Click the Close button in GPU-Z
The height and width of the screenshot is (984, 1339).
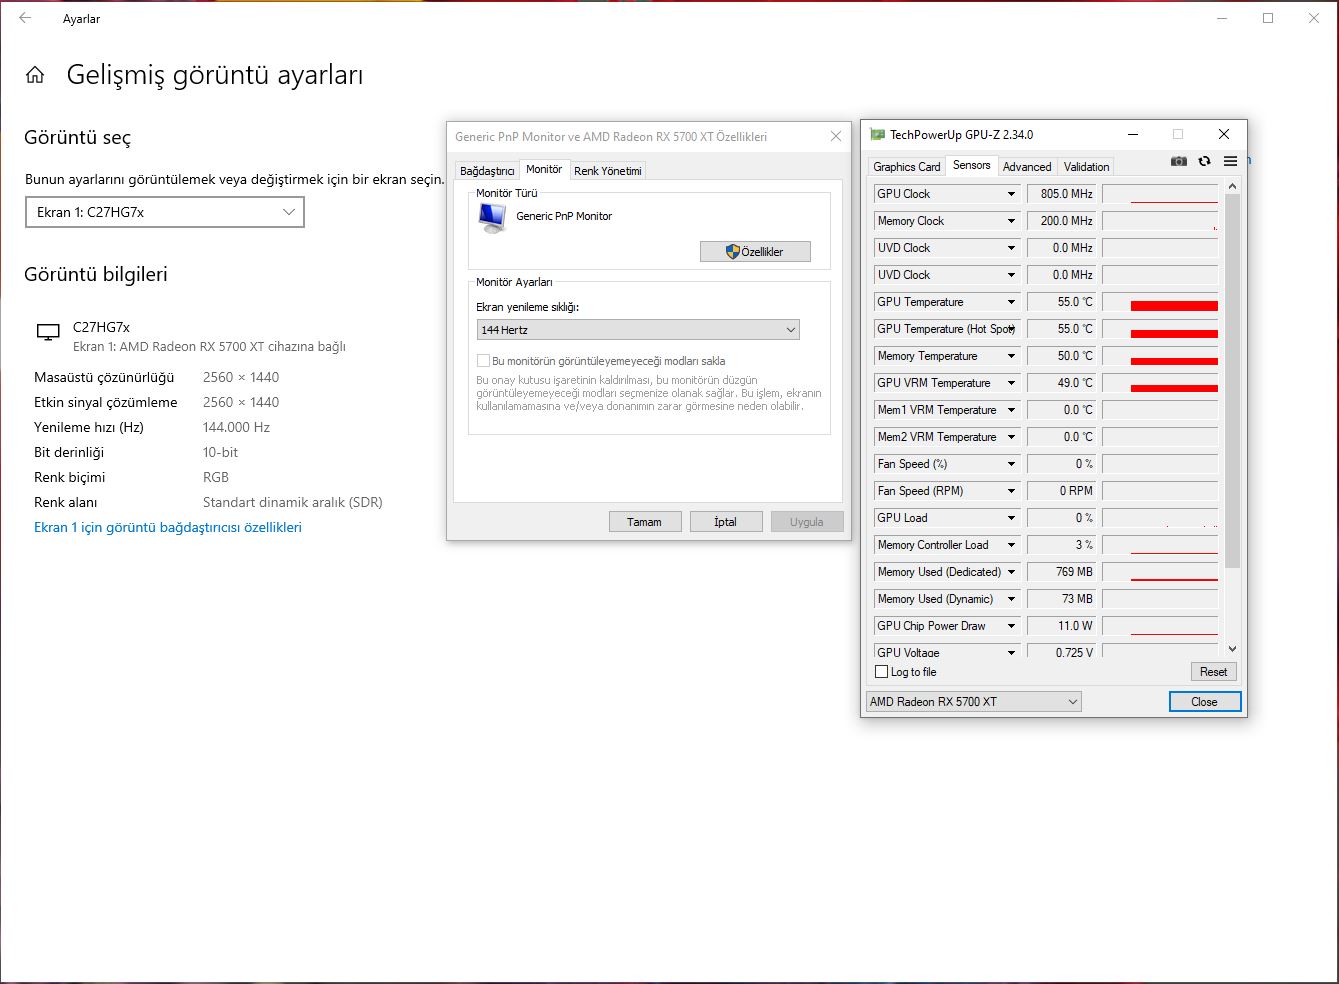pos(1205,702)
